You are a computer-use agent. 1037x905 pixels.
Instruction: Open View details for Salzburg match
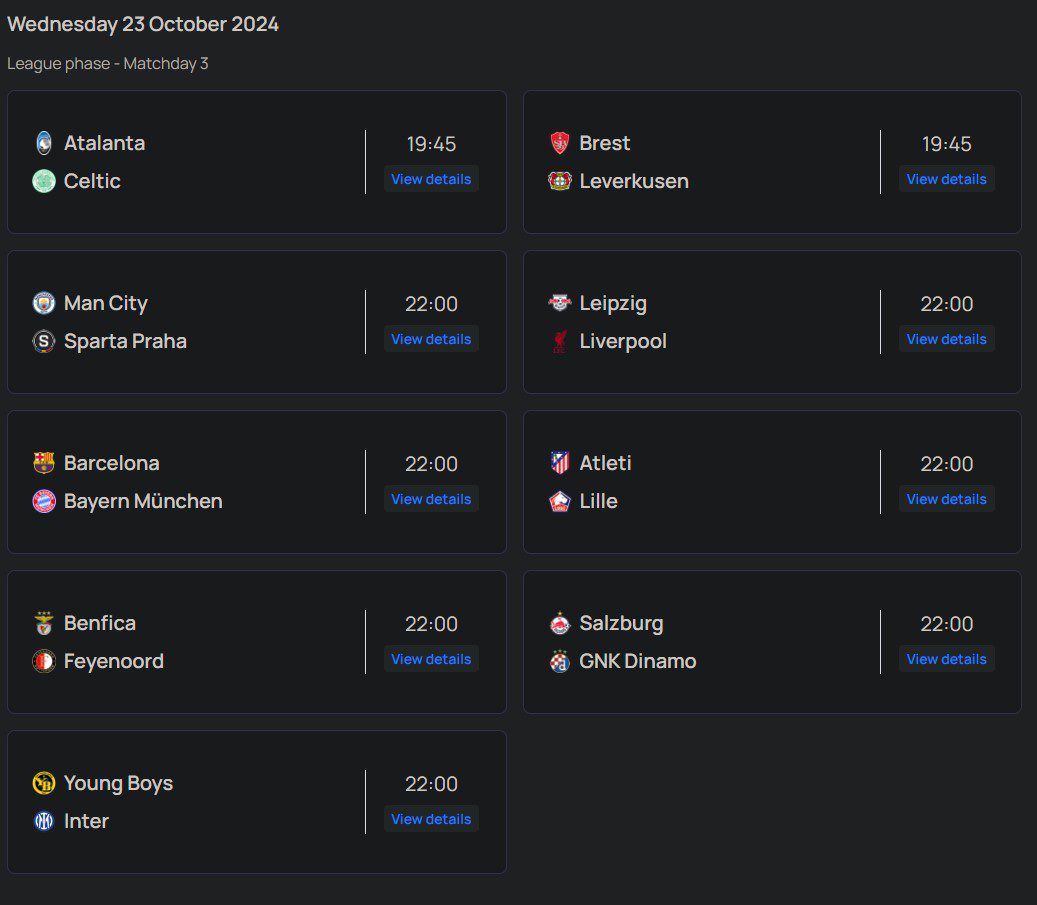(x=946, y=659)
